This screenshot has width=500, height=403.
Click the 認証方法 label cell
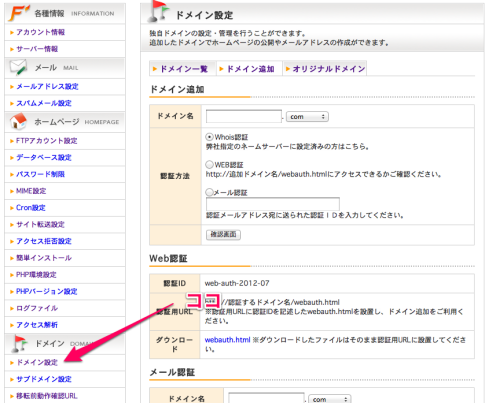(175, 176)
